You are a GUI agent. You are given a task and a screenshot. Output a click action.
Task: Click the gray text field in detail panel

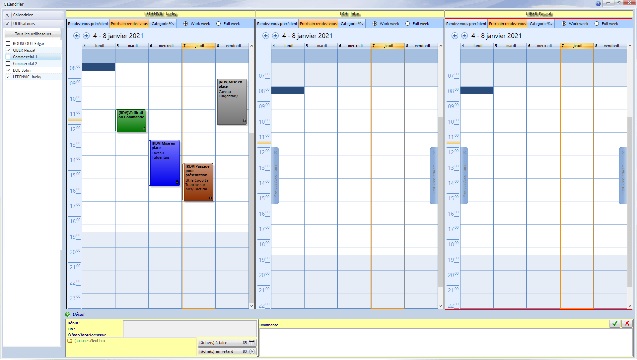pyautogui.click(x=190, y=329)
